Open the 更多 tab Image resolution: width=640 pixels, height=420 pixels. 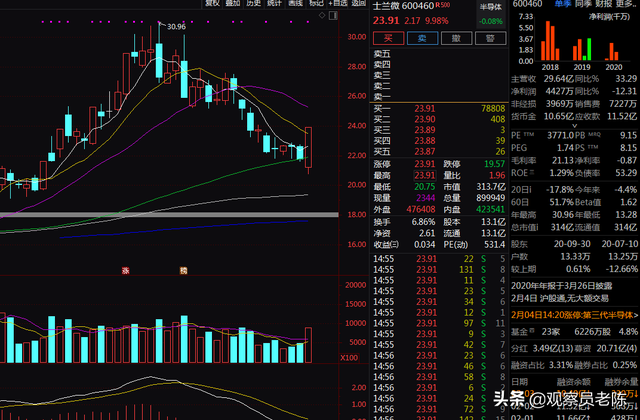tap(625, 4)
